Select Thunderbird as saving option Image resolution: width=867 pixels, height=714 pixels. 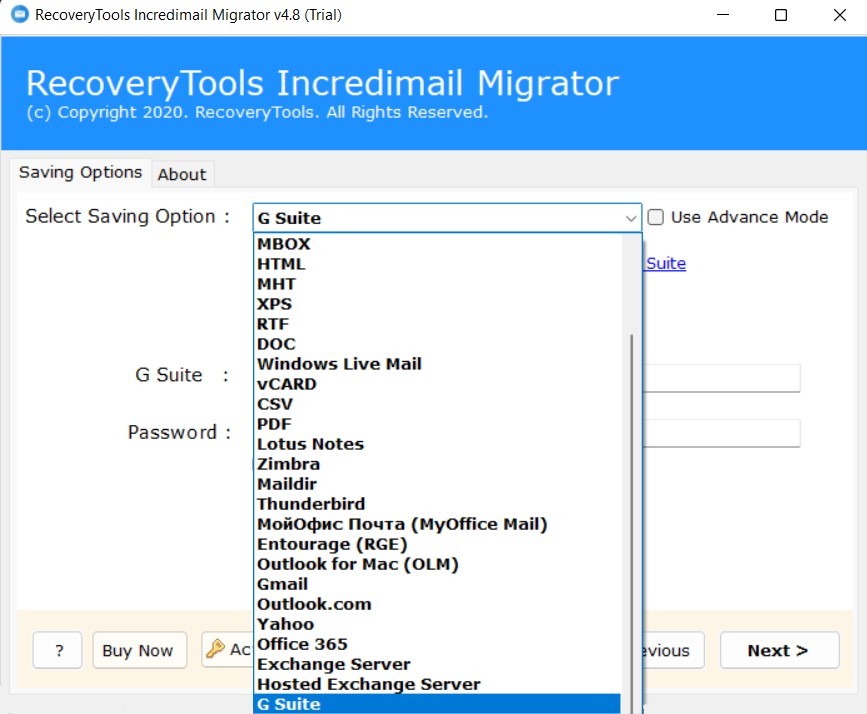point(311,504)
